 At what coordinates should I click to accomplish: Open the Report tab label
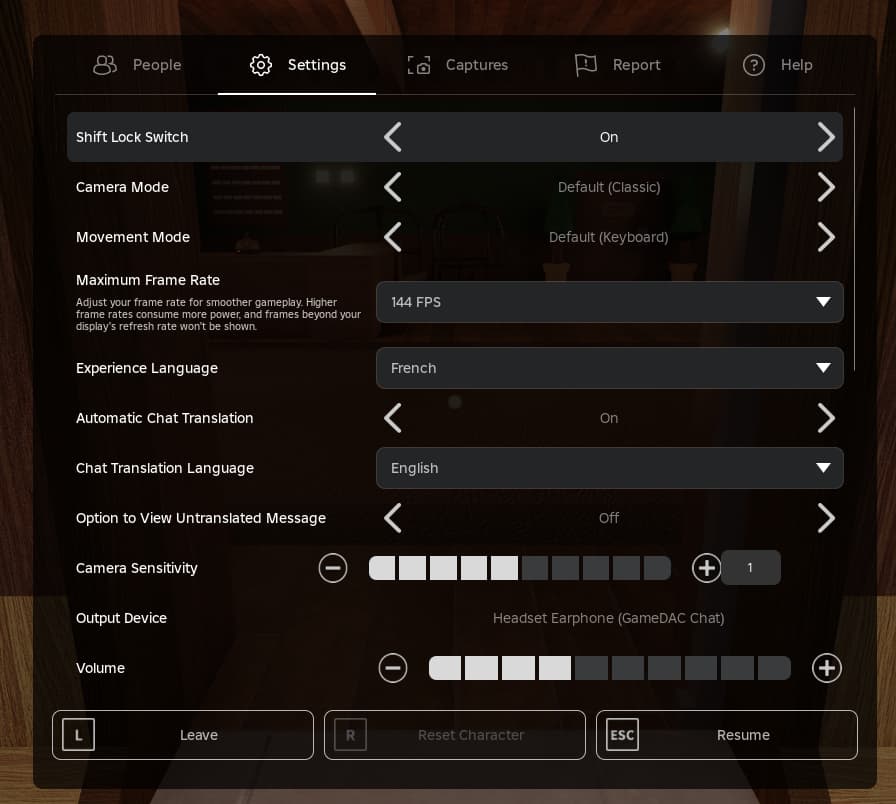(x=637, y=65)
